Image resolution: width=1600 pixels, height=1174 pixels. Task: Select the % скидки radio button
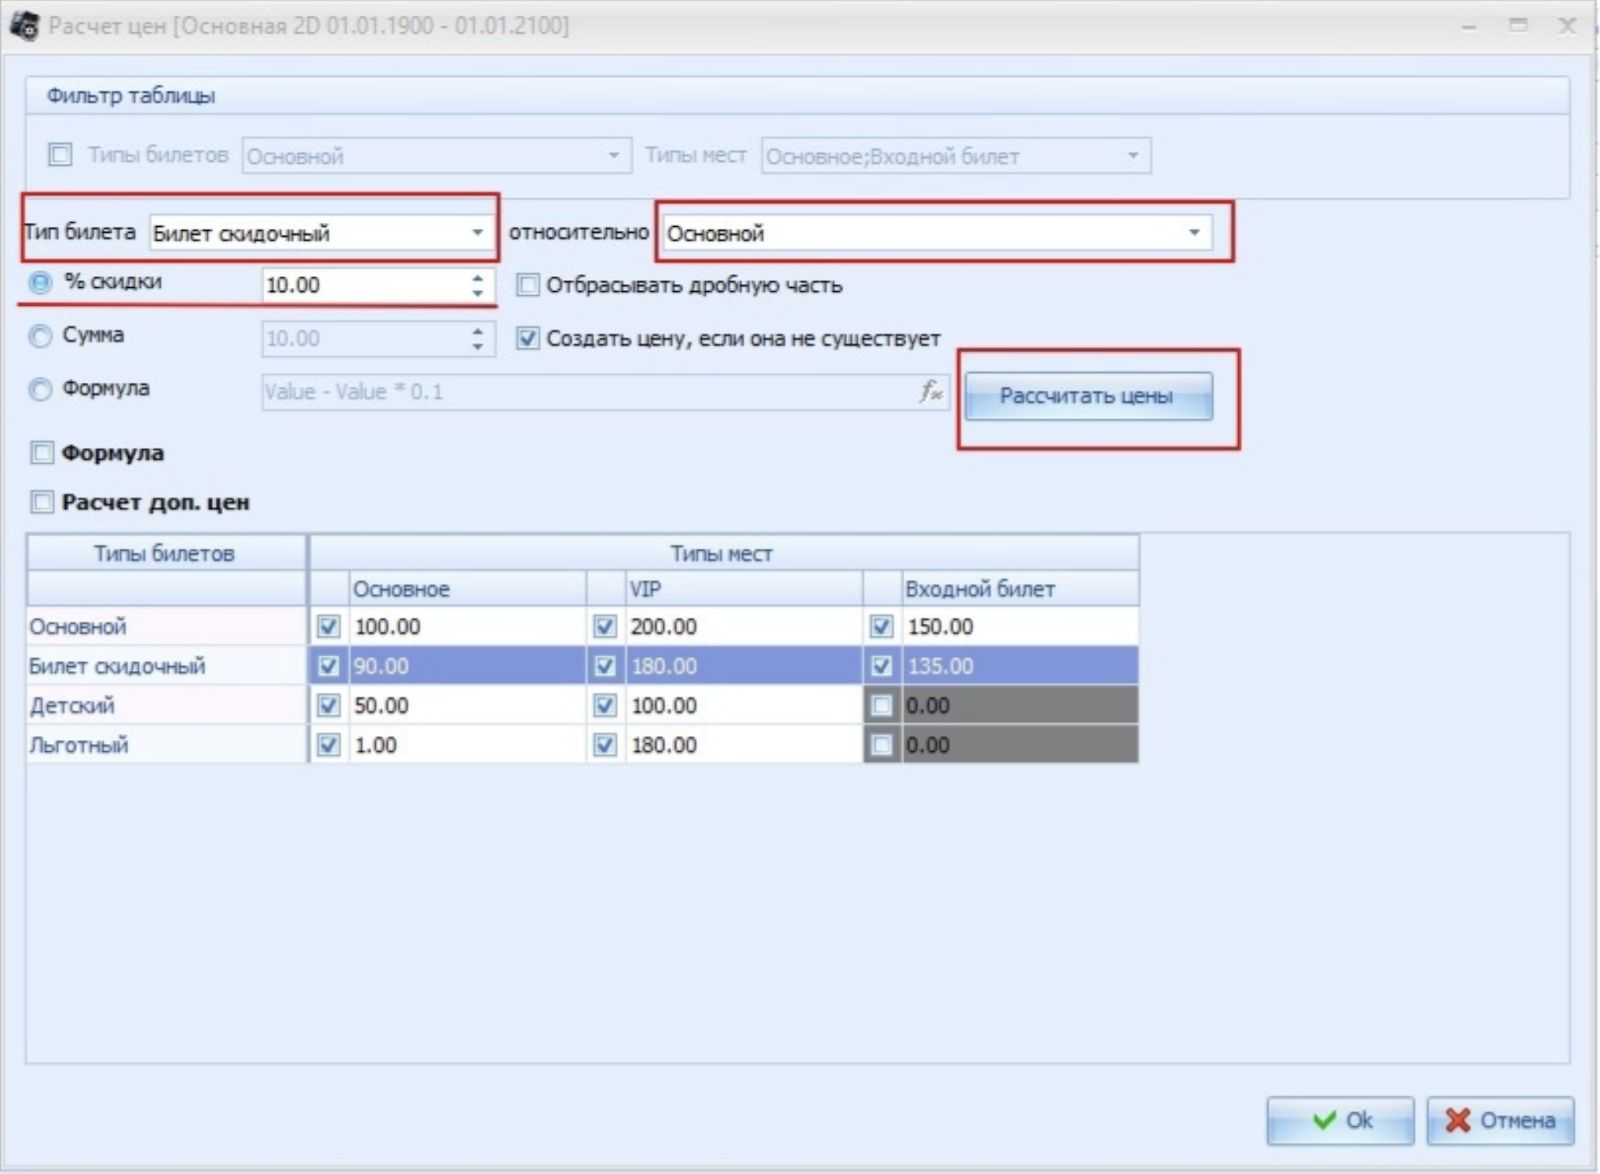click(x=40, y=283)
